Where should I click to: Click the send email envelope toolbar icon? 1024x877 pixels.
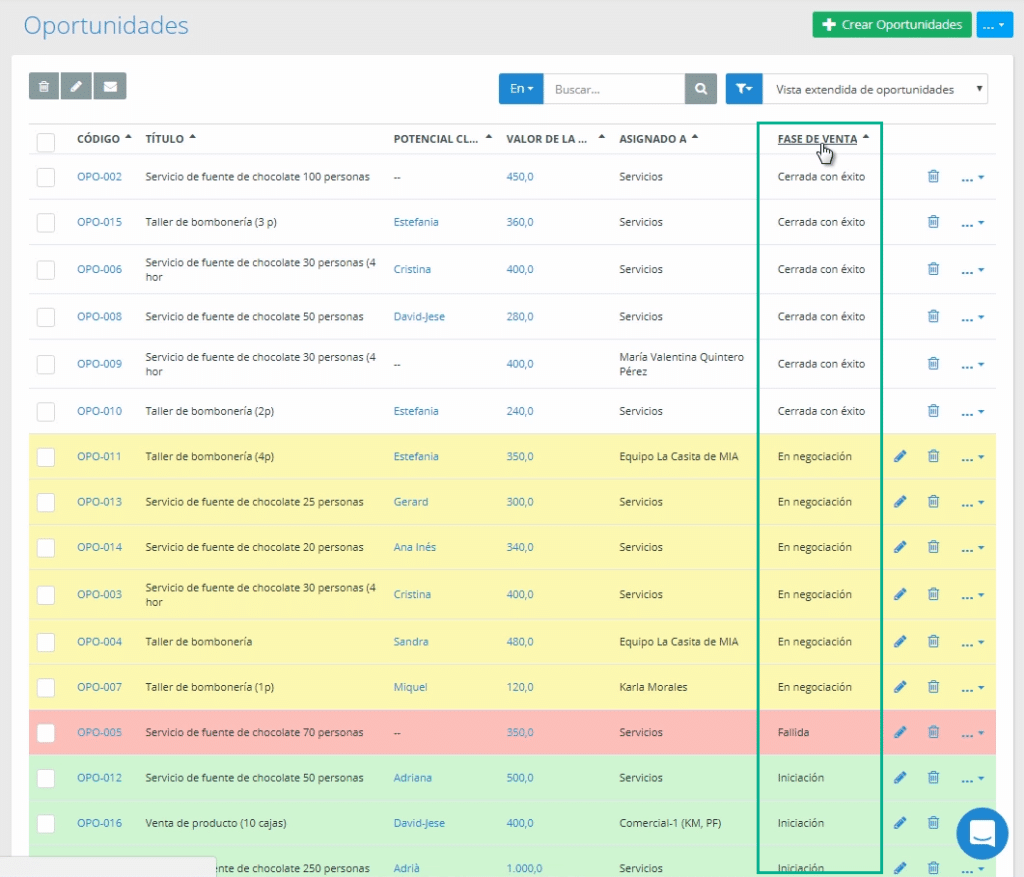pos(110,86)
